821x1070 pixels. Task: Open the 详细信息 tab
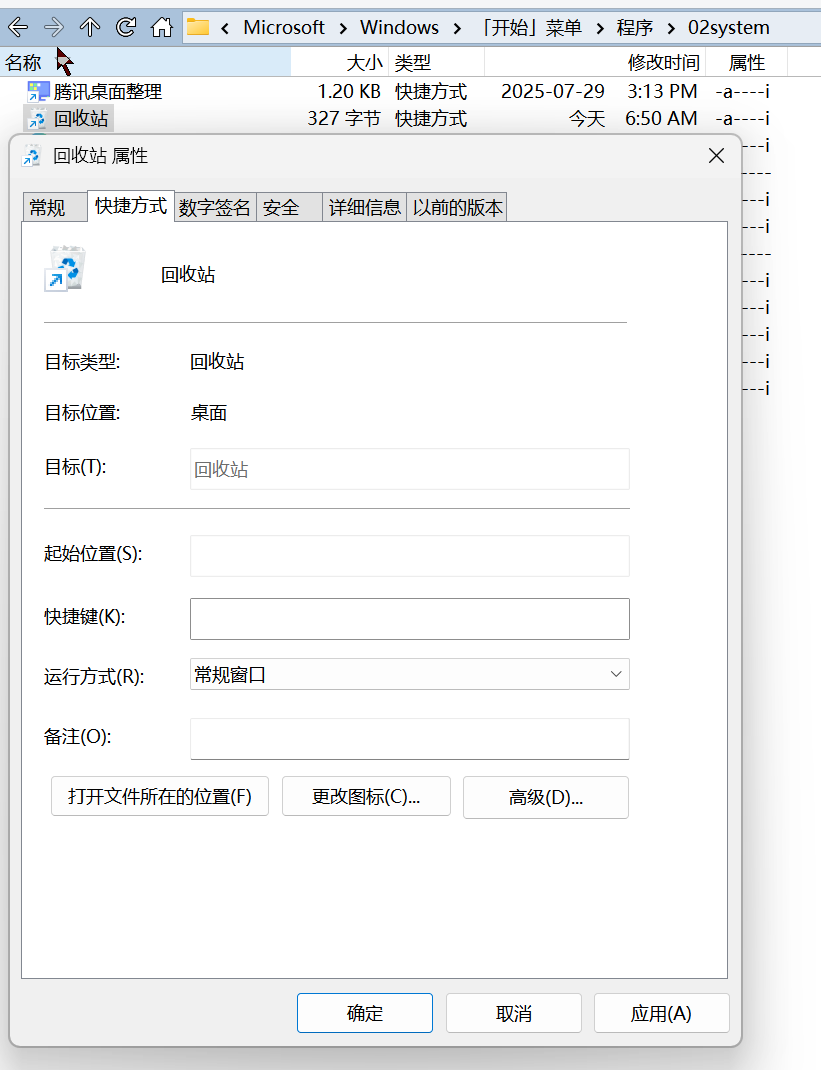pos(365,208)
